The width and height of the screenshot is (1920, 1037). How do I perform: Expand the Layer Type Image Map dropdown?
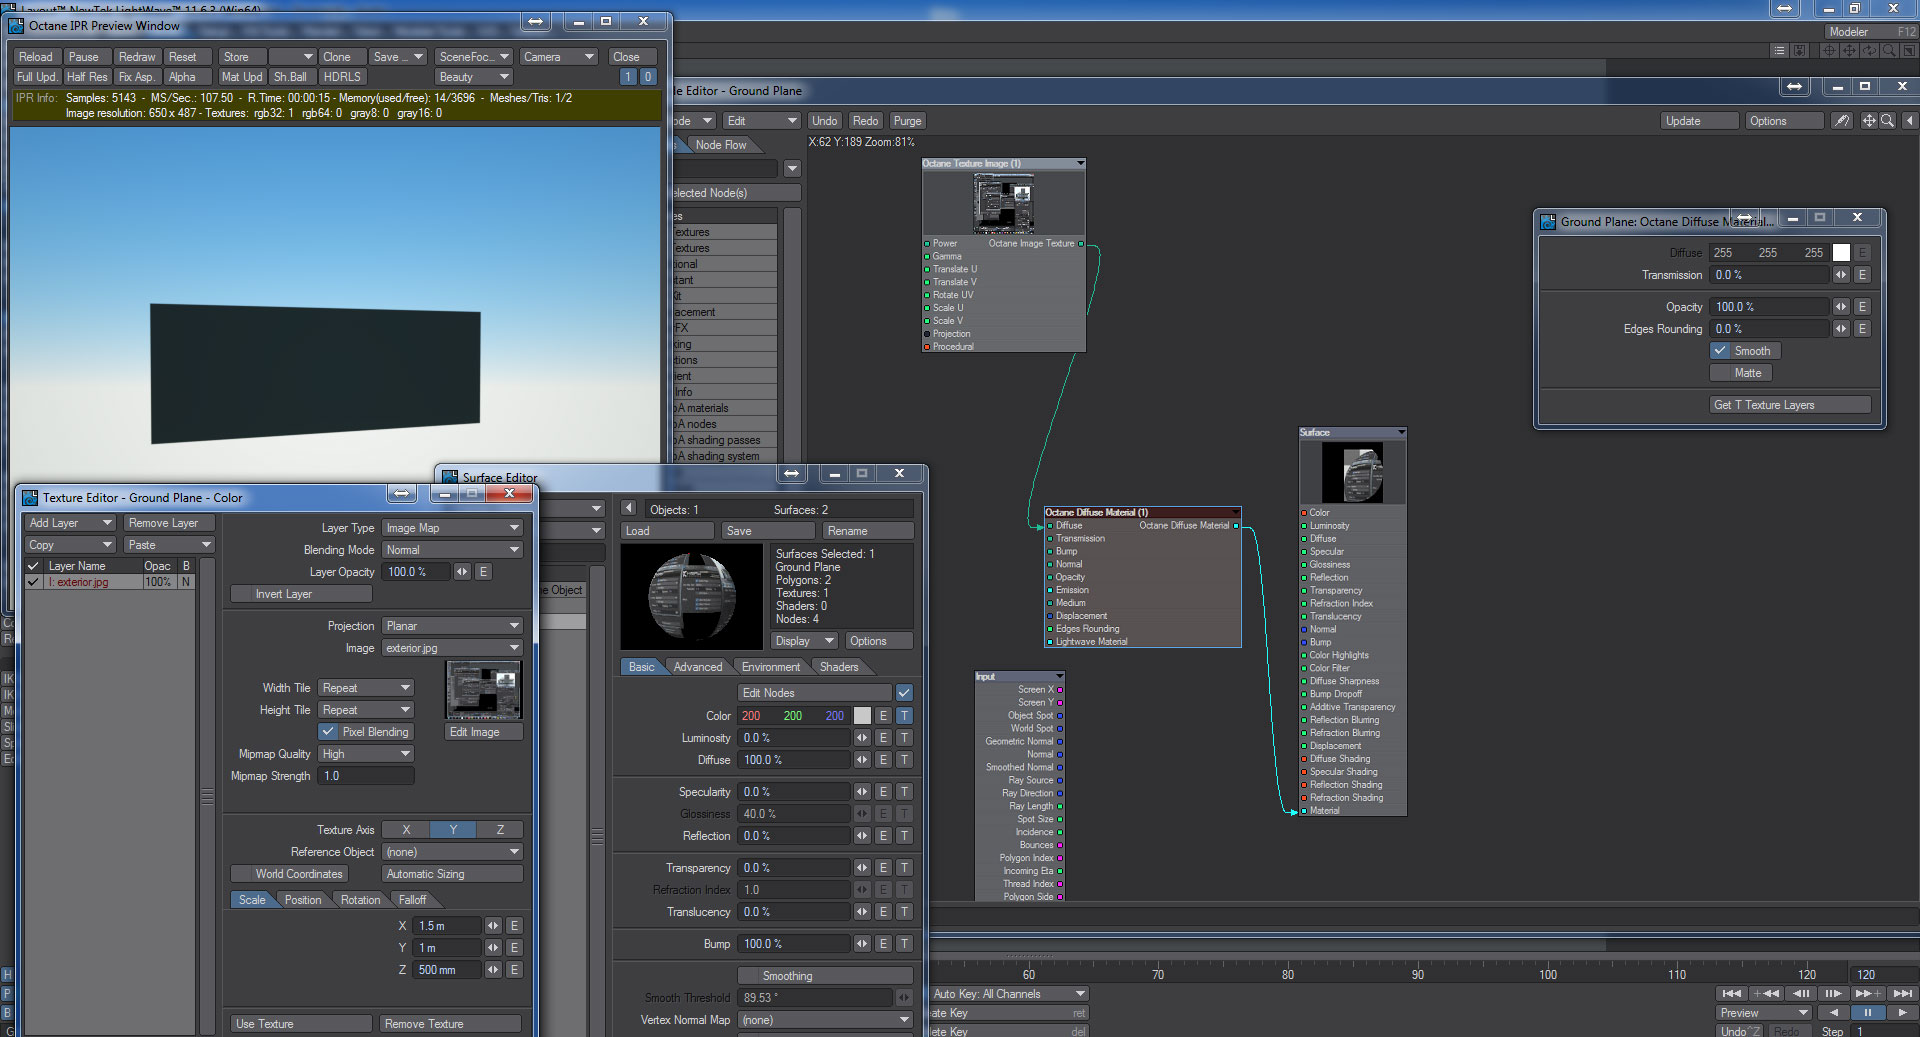452,528
